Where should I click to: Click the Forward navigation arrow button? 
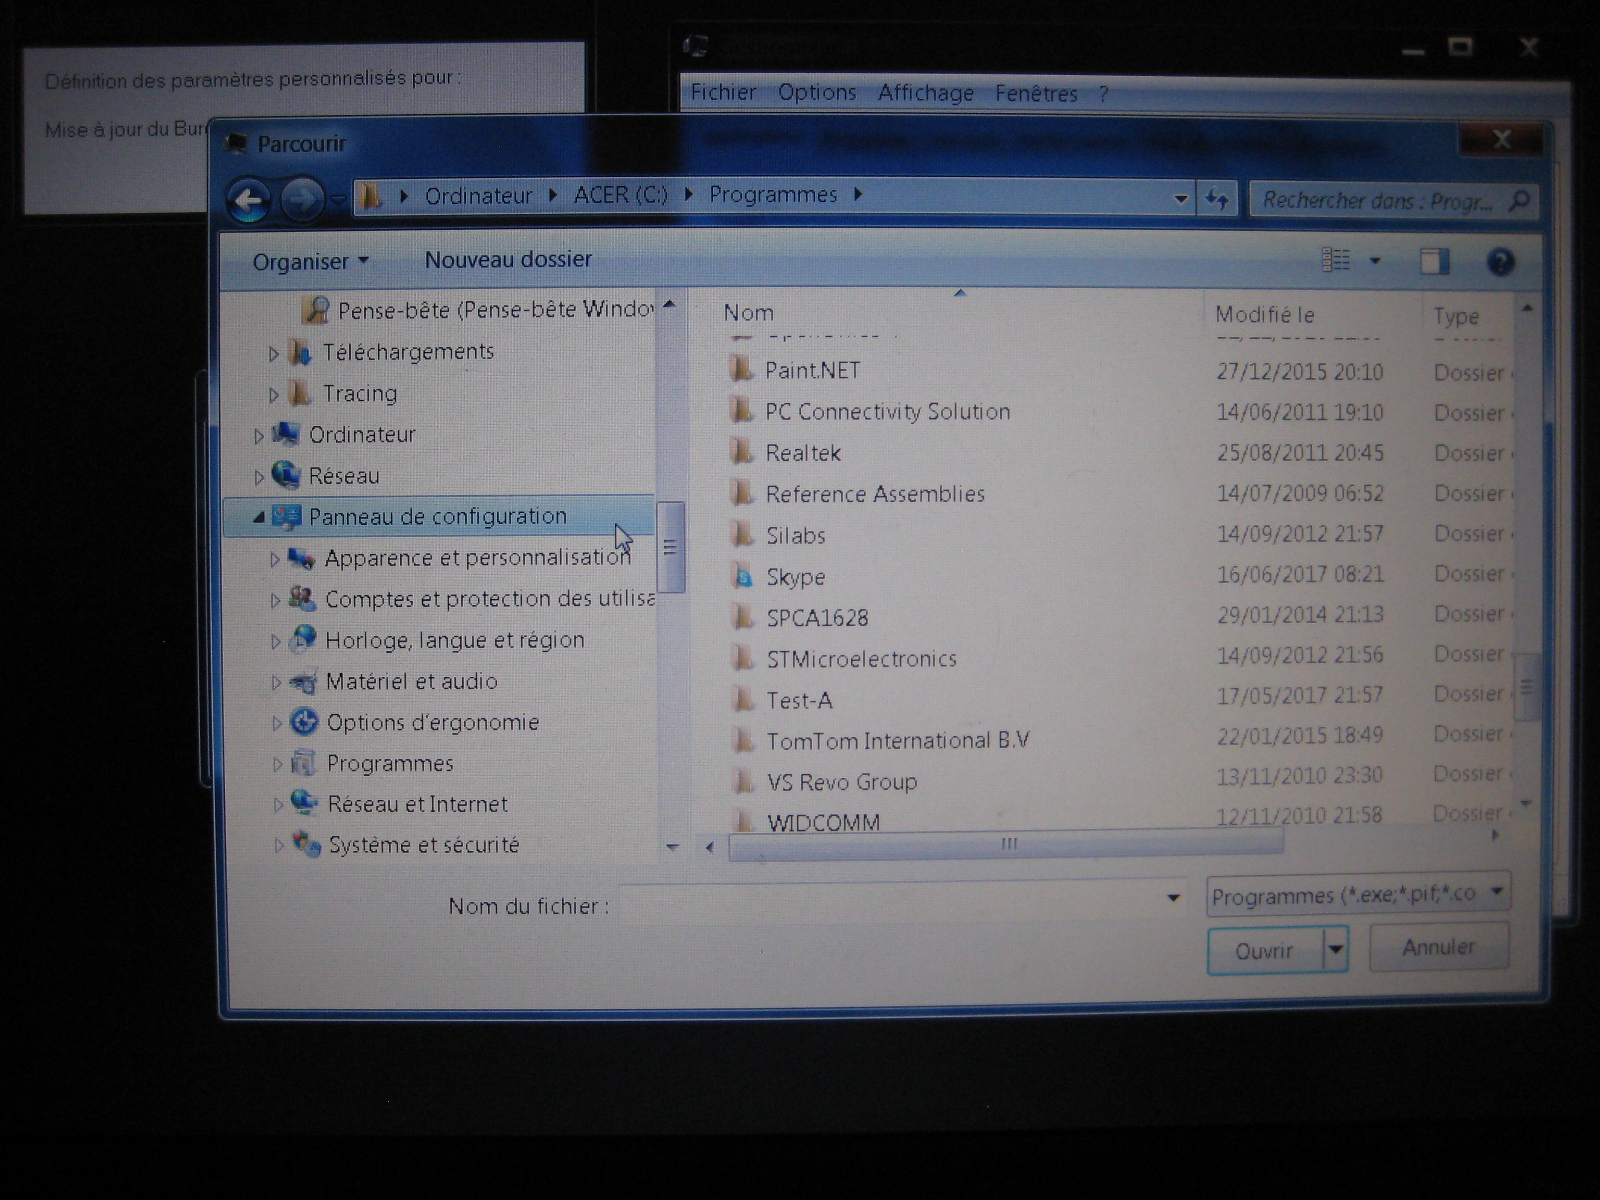302,200
